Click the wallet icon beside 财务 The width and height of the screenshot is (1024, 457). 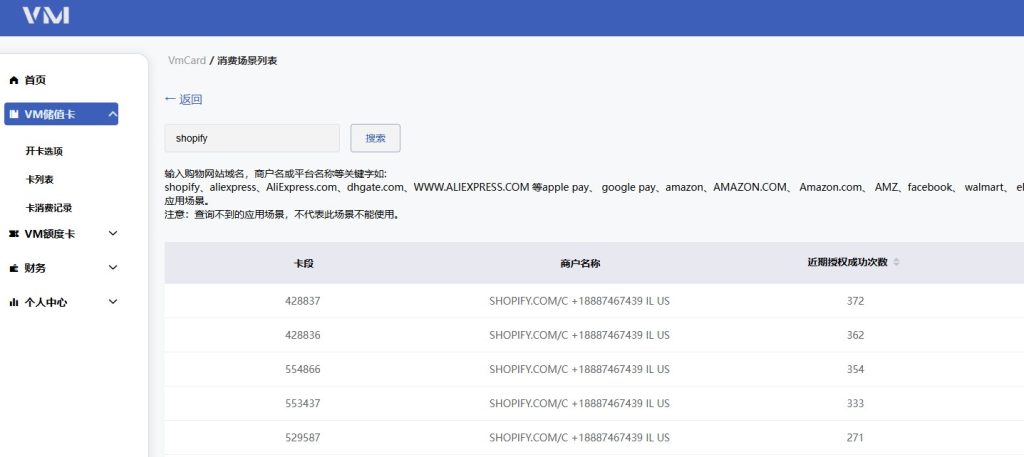[x=14, y=268]
